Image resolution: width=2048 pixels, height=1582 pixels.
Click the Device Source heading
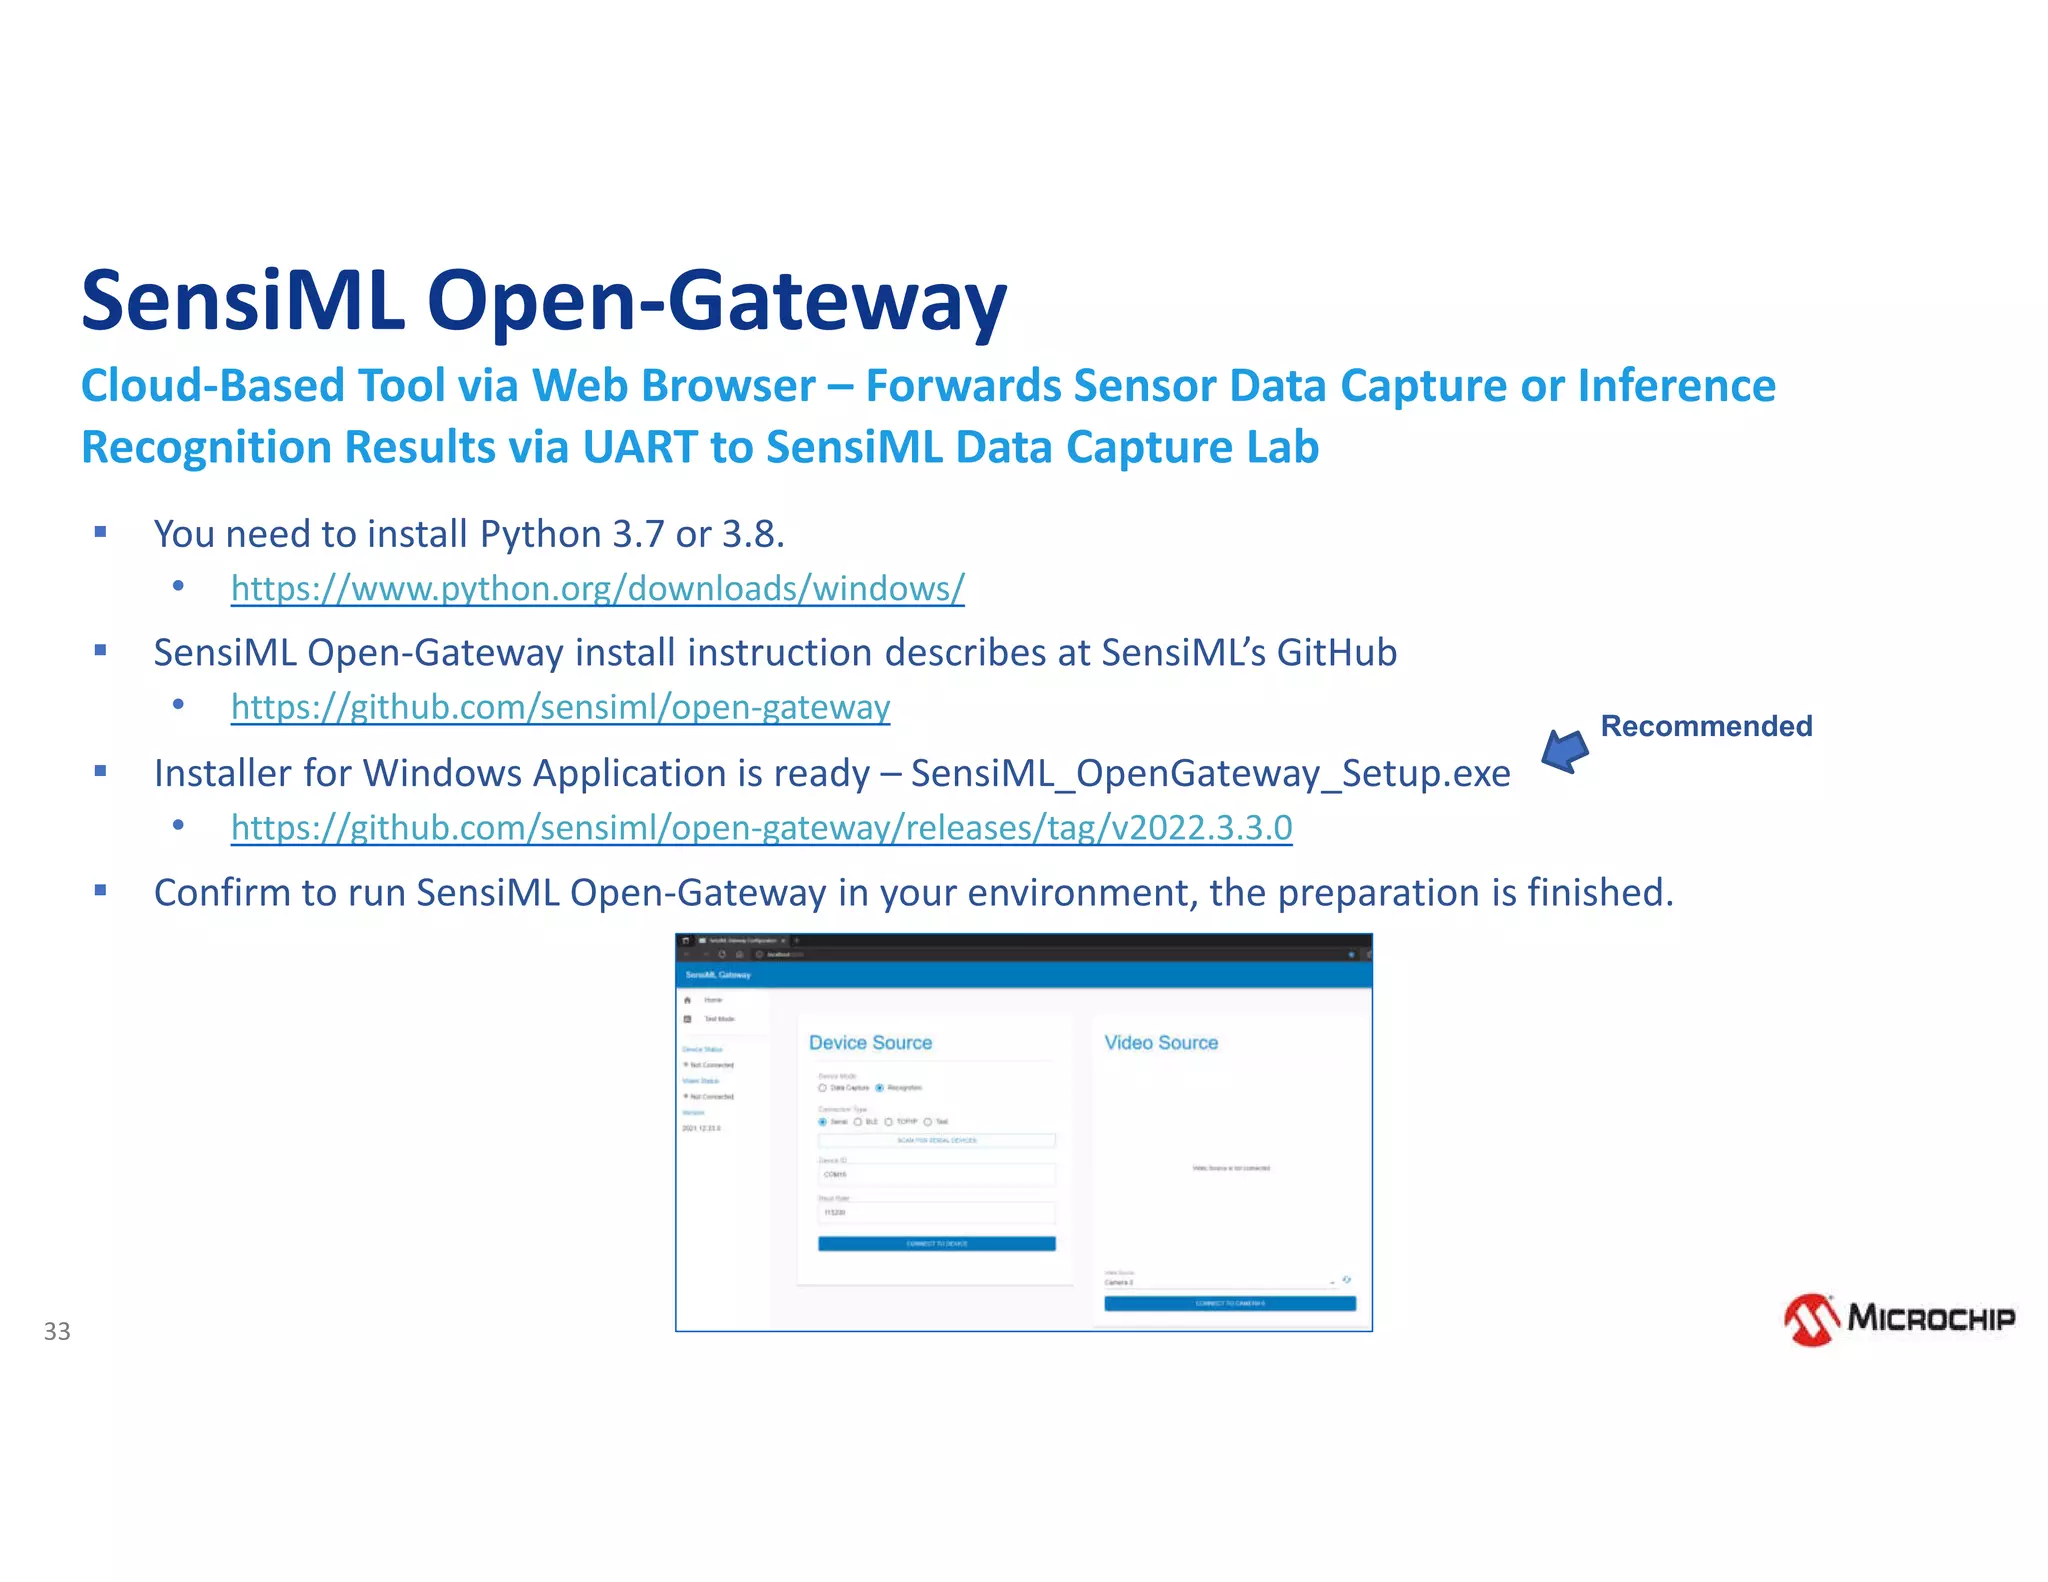point(870,1043)
